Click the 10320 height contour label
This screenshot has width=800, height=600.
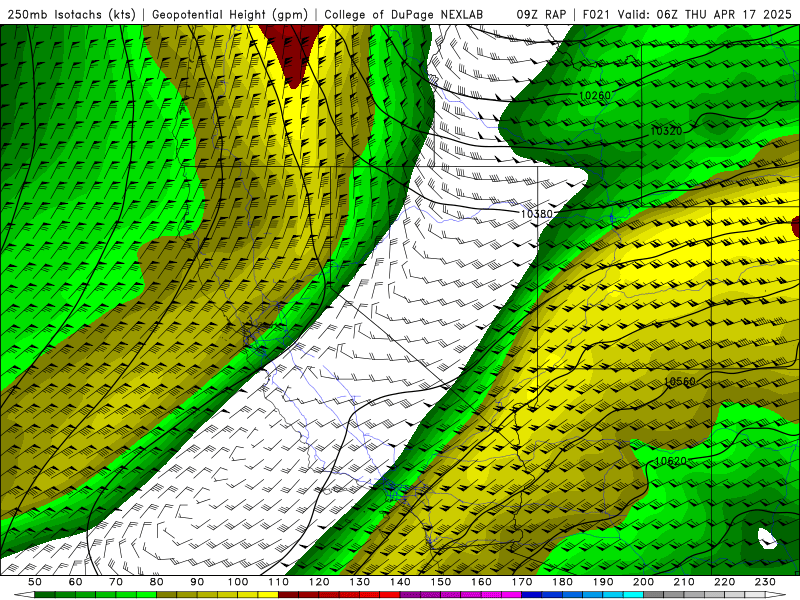pyautogui.click(x=666, y=131)
